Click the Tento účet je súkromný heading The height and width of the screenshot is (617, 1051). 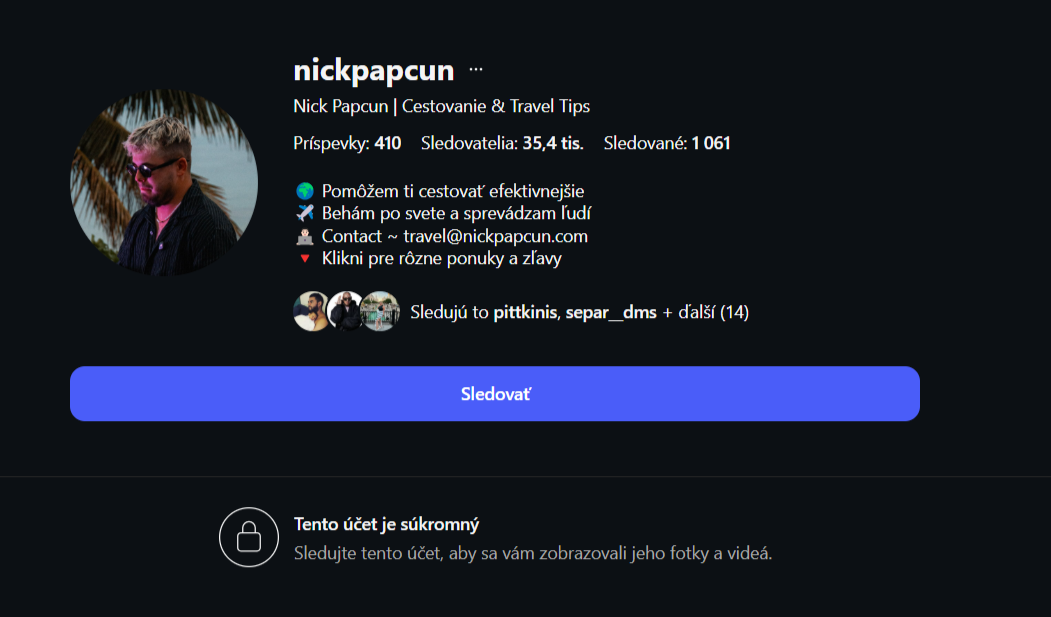pos(387,525)
